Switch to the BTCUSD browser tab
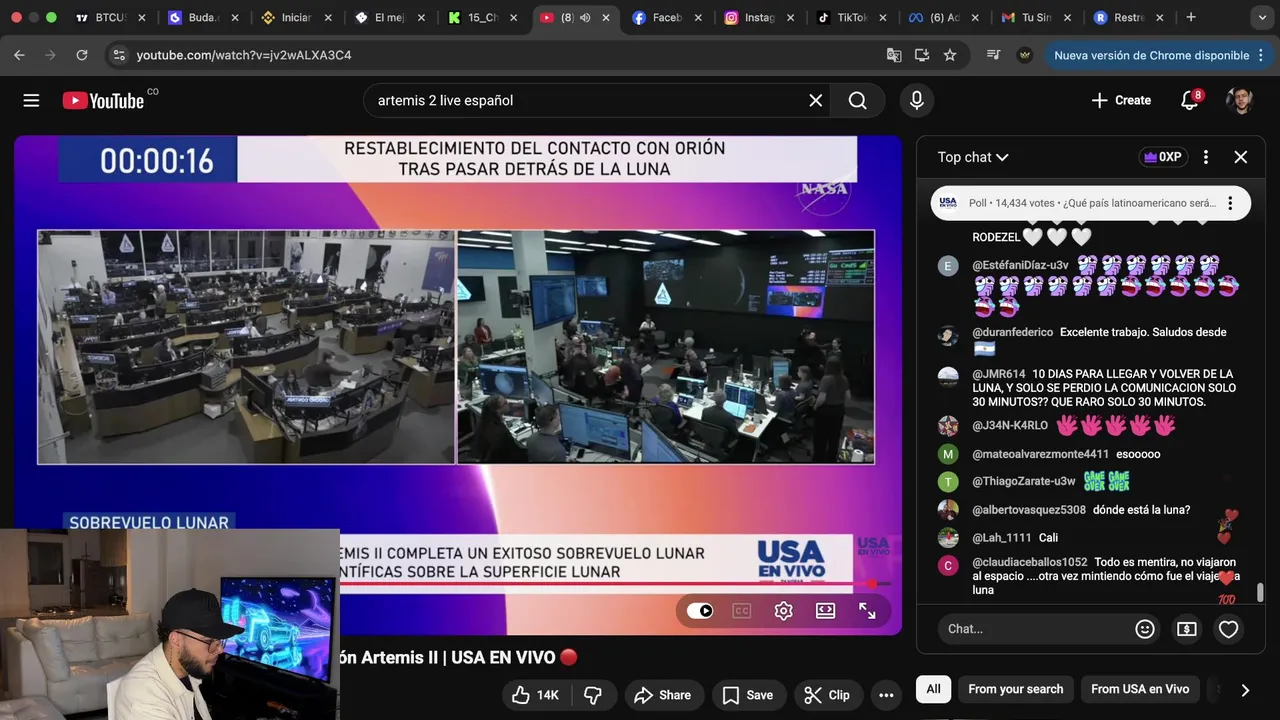1280x720 pixels. pyautogui.click(x=110, y=17)
